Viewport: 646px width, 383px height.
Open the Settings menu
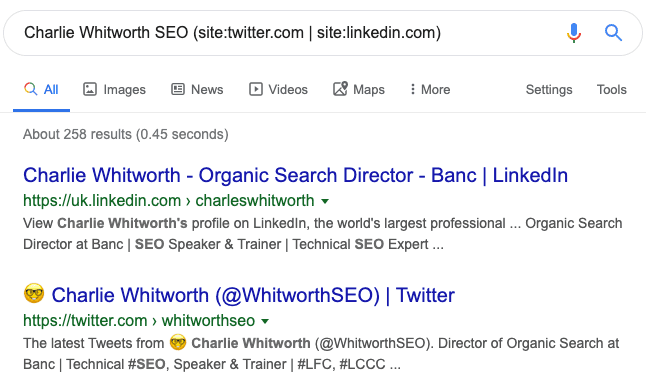(549, 89)
